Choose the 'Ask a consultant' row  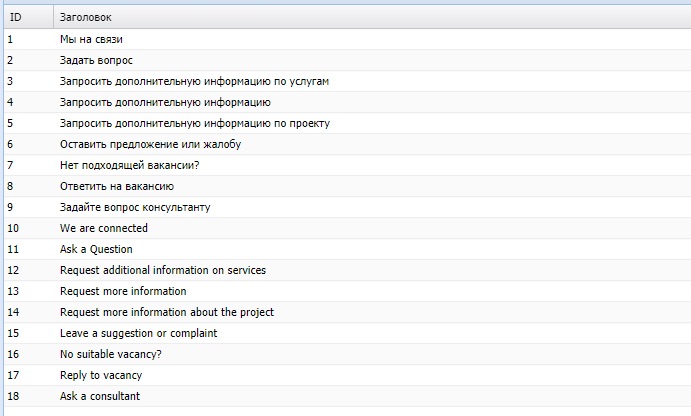pos(100,396)
